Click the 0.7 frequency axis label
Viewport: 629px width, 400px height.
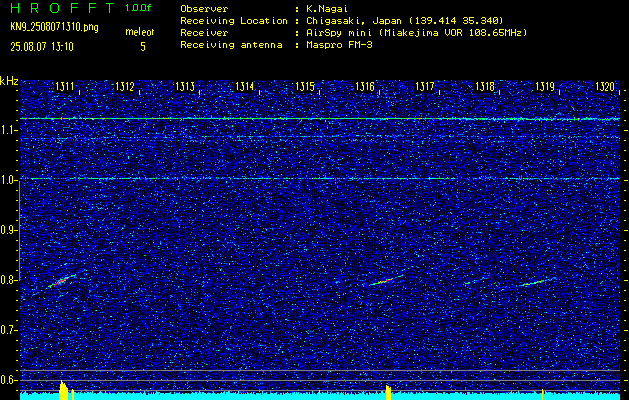pyautogui.click(x=8, y=330)
